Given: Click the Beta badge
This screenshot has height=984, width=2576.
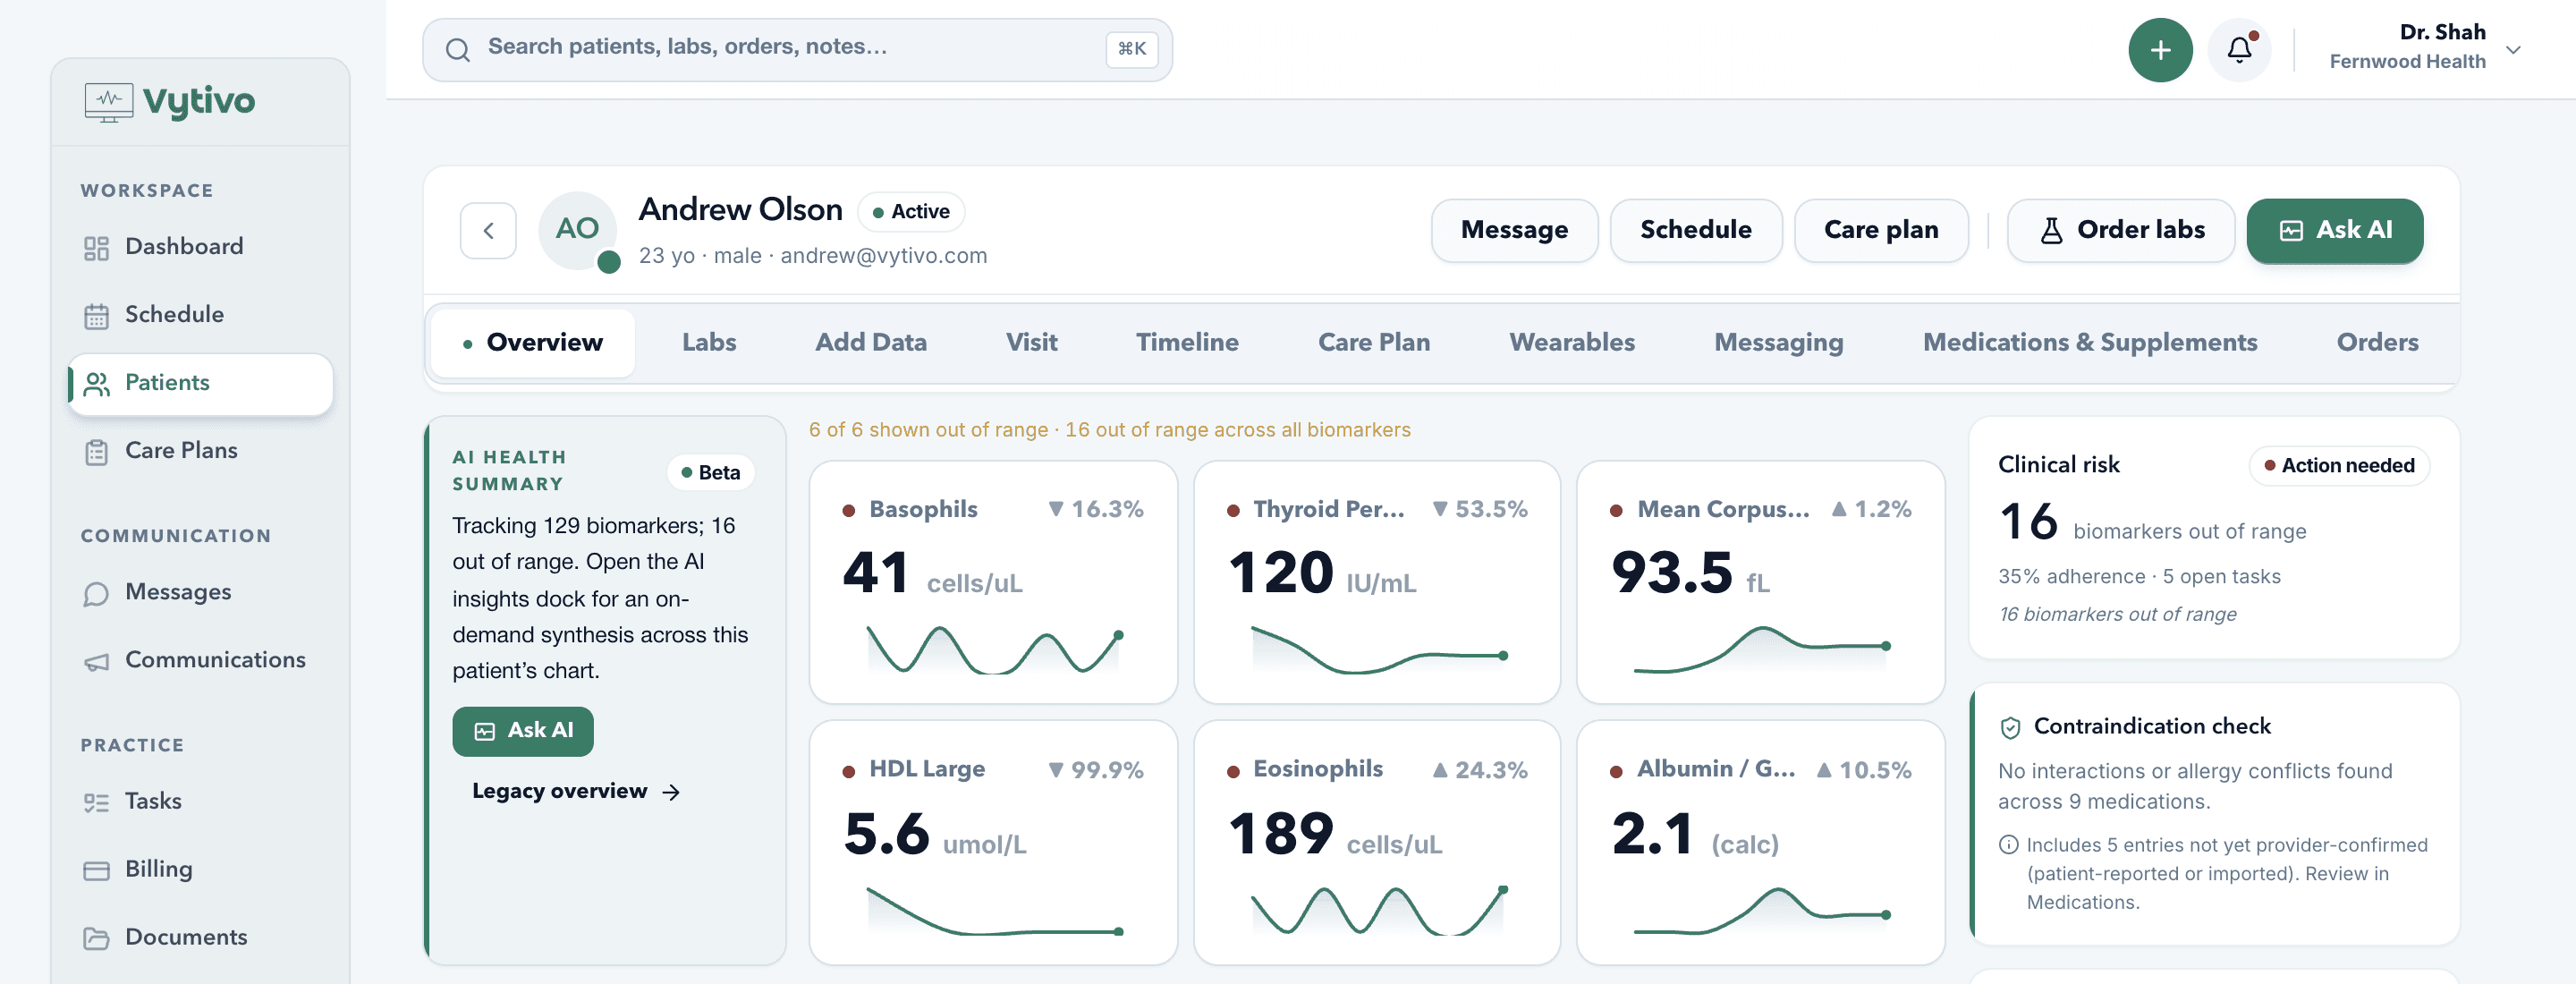Looking at the screenshot, I should point(711,473).
